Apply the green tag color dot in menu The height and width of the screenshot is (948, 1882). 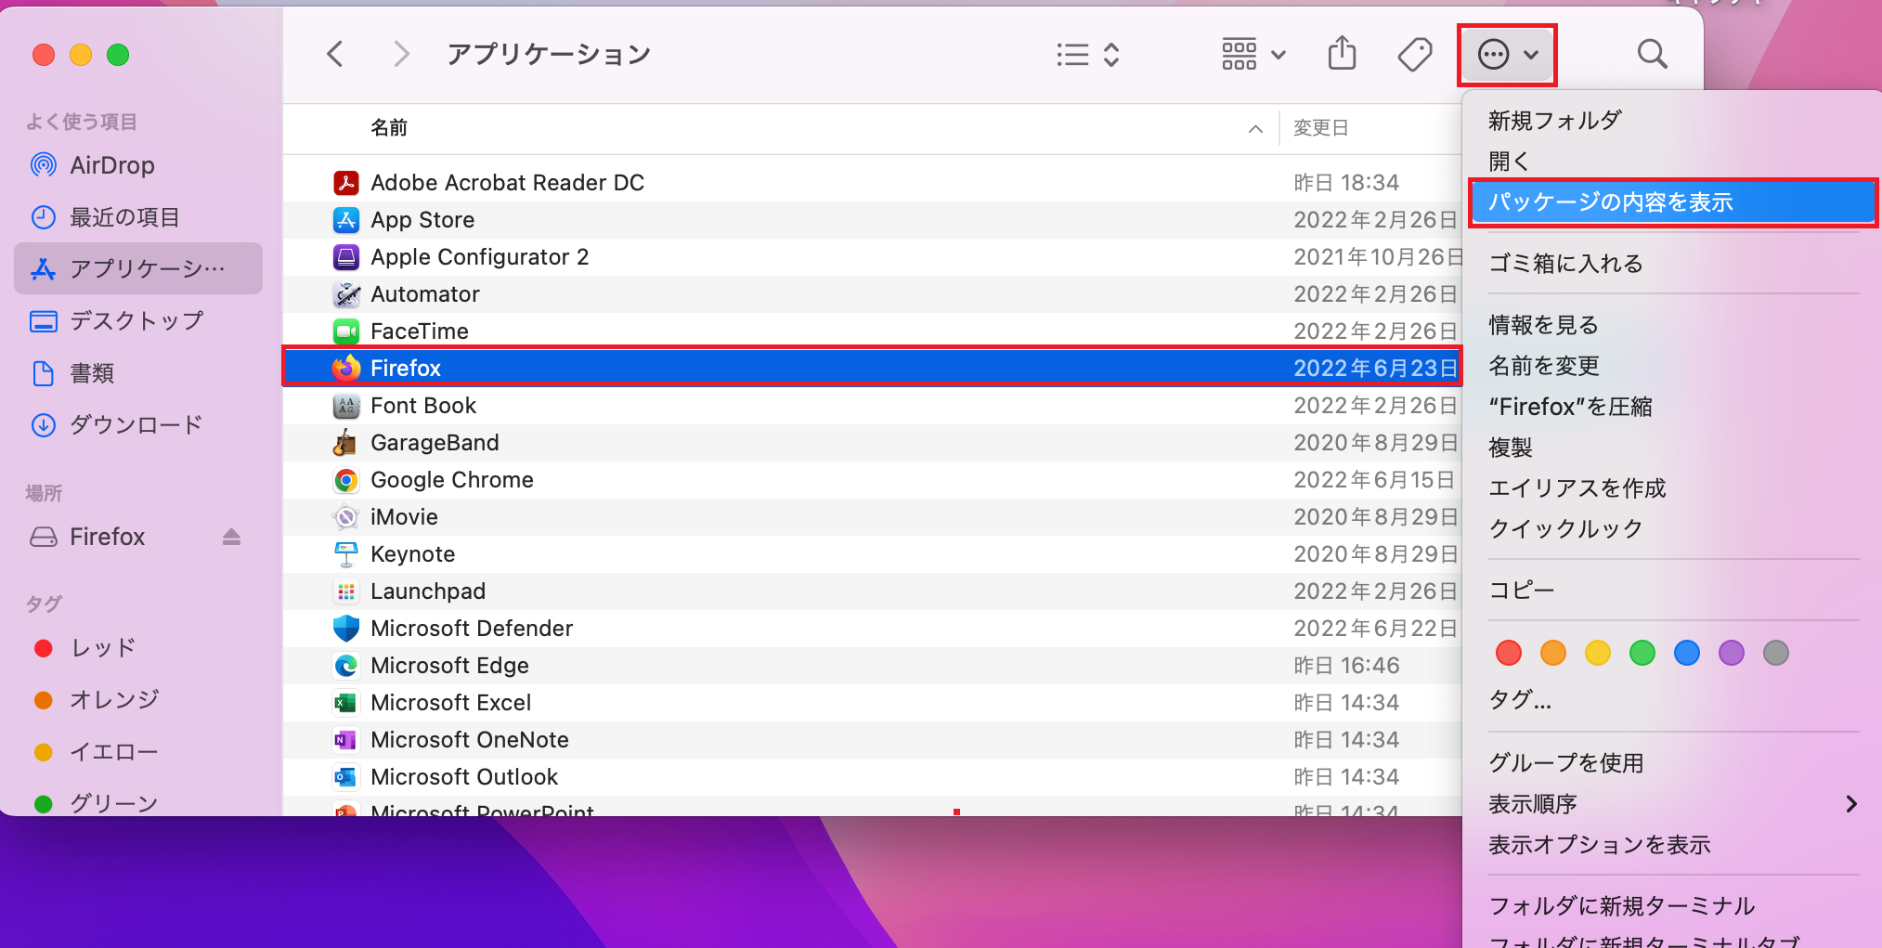tap(1642, 653)
